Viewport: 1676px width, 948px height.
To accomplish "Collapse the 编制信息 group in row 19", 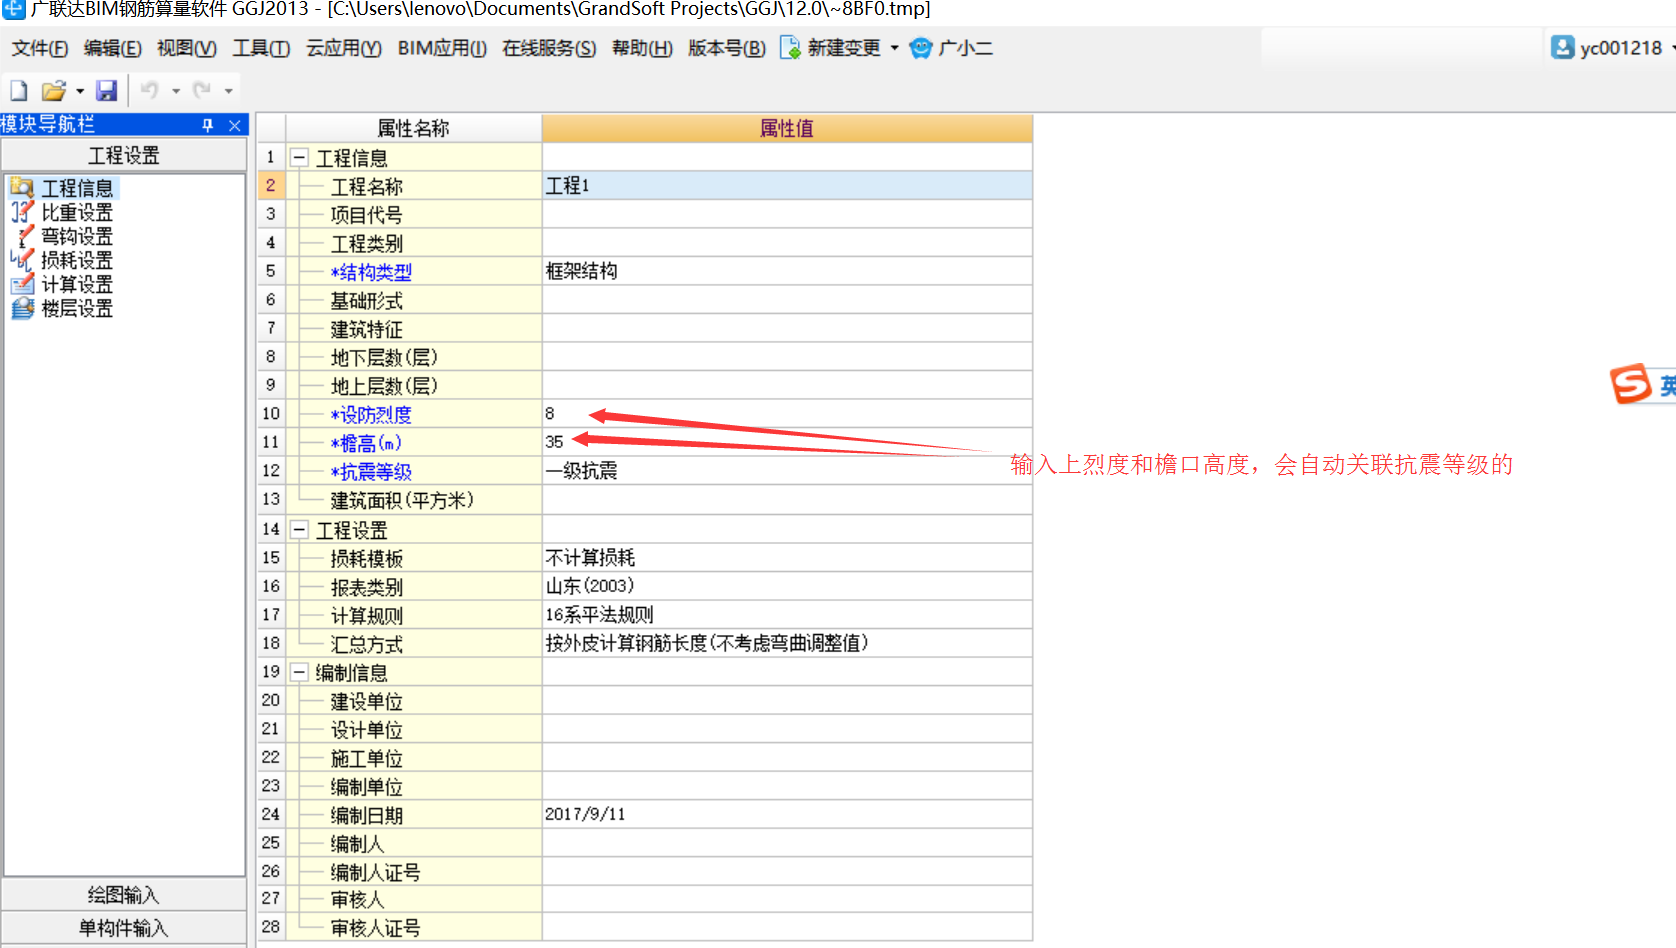I will [x=299, y=672].
